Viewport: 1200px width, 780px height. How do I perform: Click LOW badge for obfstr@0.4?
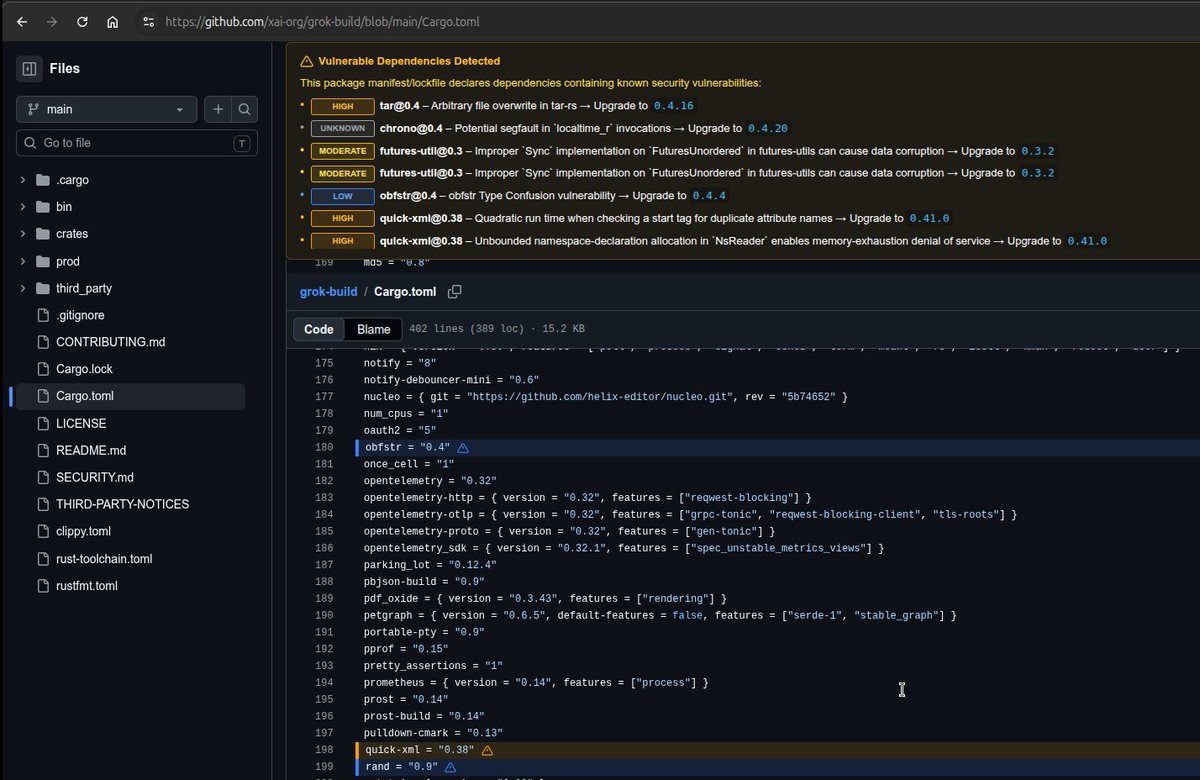(x=342, y=196)
